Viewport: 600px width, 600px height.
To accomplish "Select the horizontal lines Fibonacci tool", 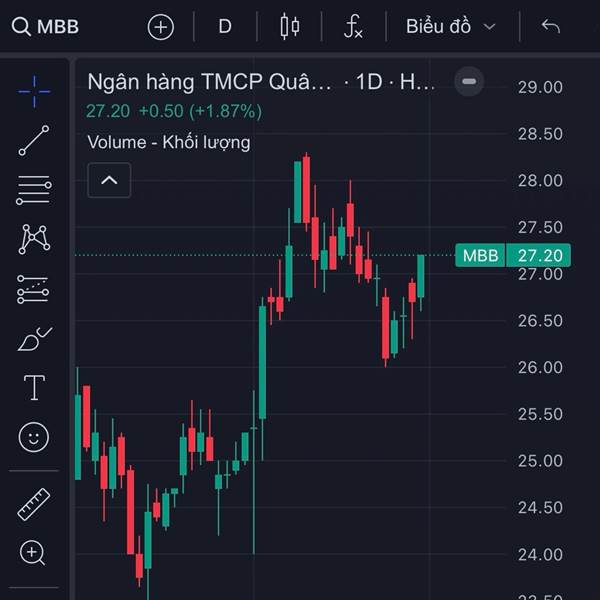I will tap(34, 190).
